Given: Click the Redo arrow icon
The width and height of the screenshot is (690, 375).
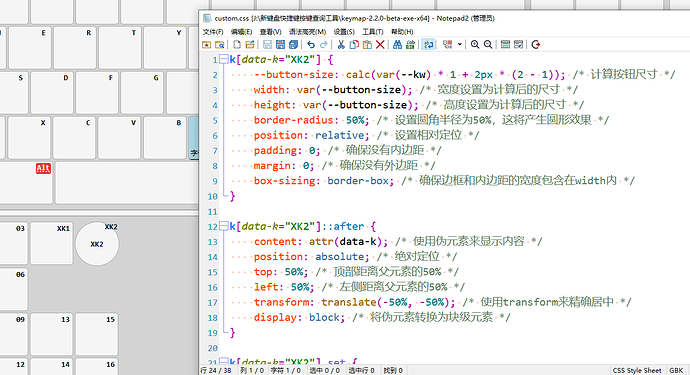Looking at the screenshot, I should (x=324, y=44).
